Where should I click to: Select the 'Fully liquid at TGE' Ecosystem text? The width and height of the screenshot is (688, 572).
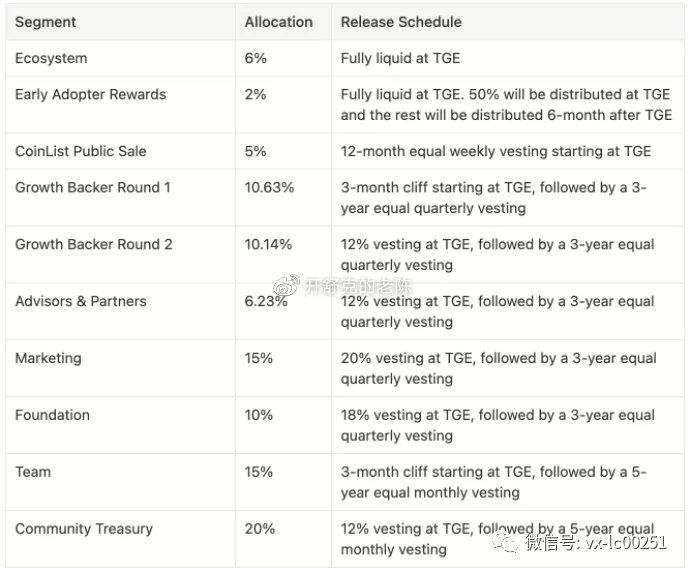click(x=400, y=58)
